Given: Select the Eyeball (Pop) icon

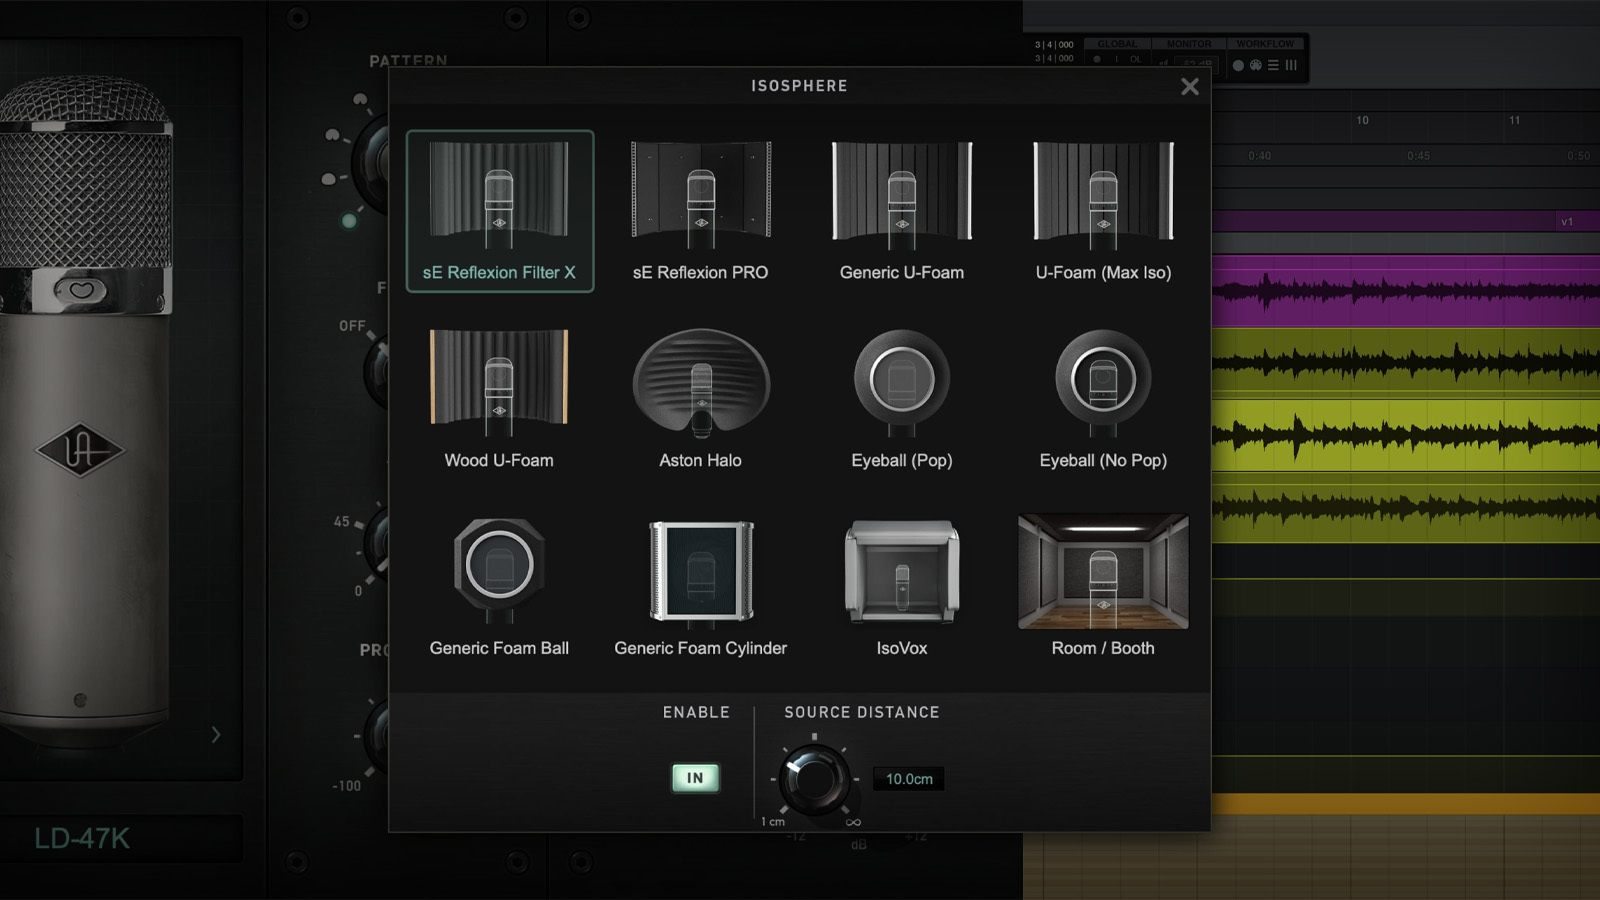Looking at the screenshot, I should 902,382.
